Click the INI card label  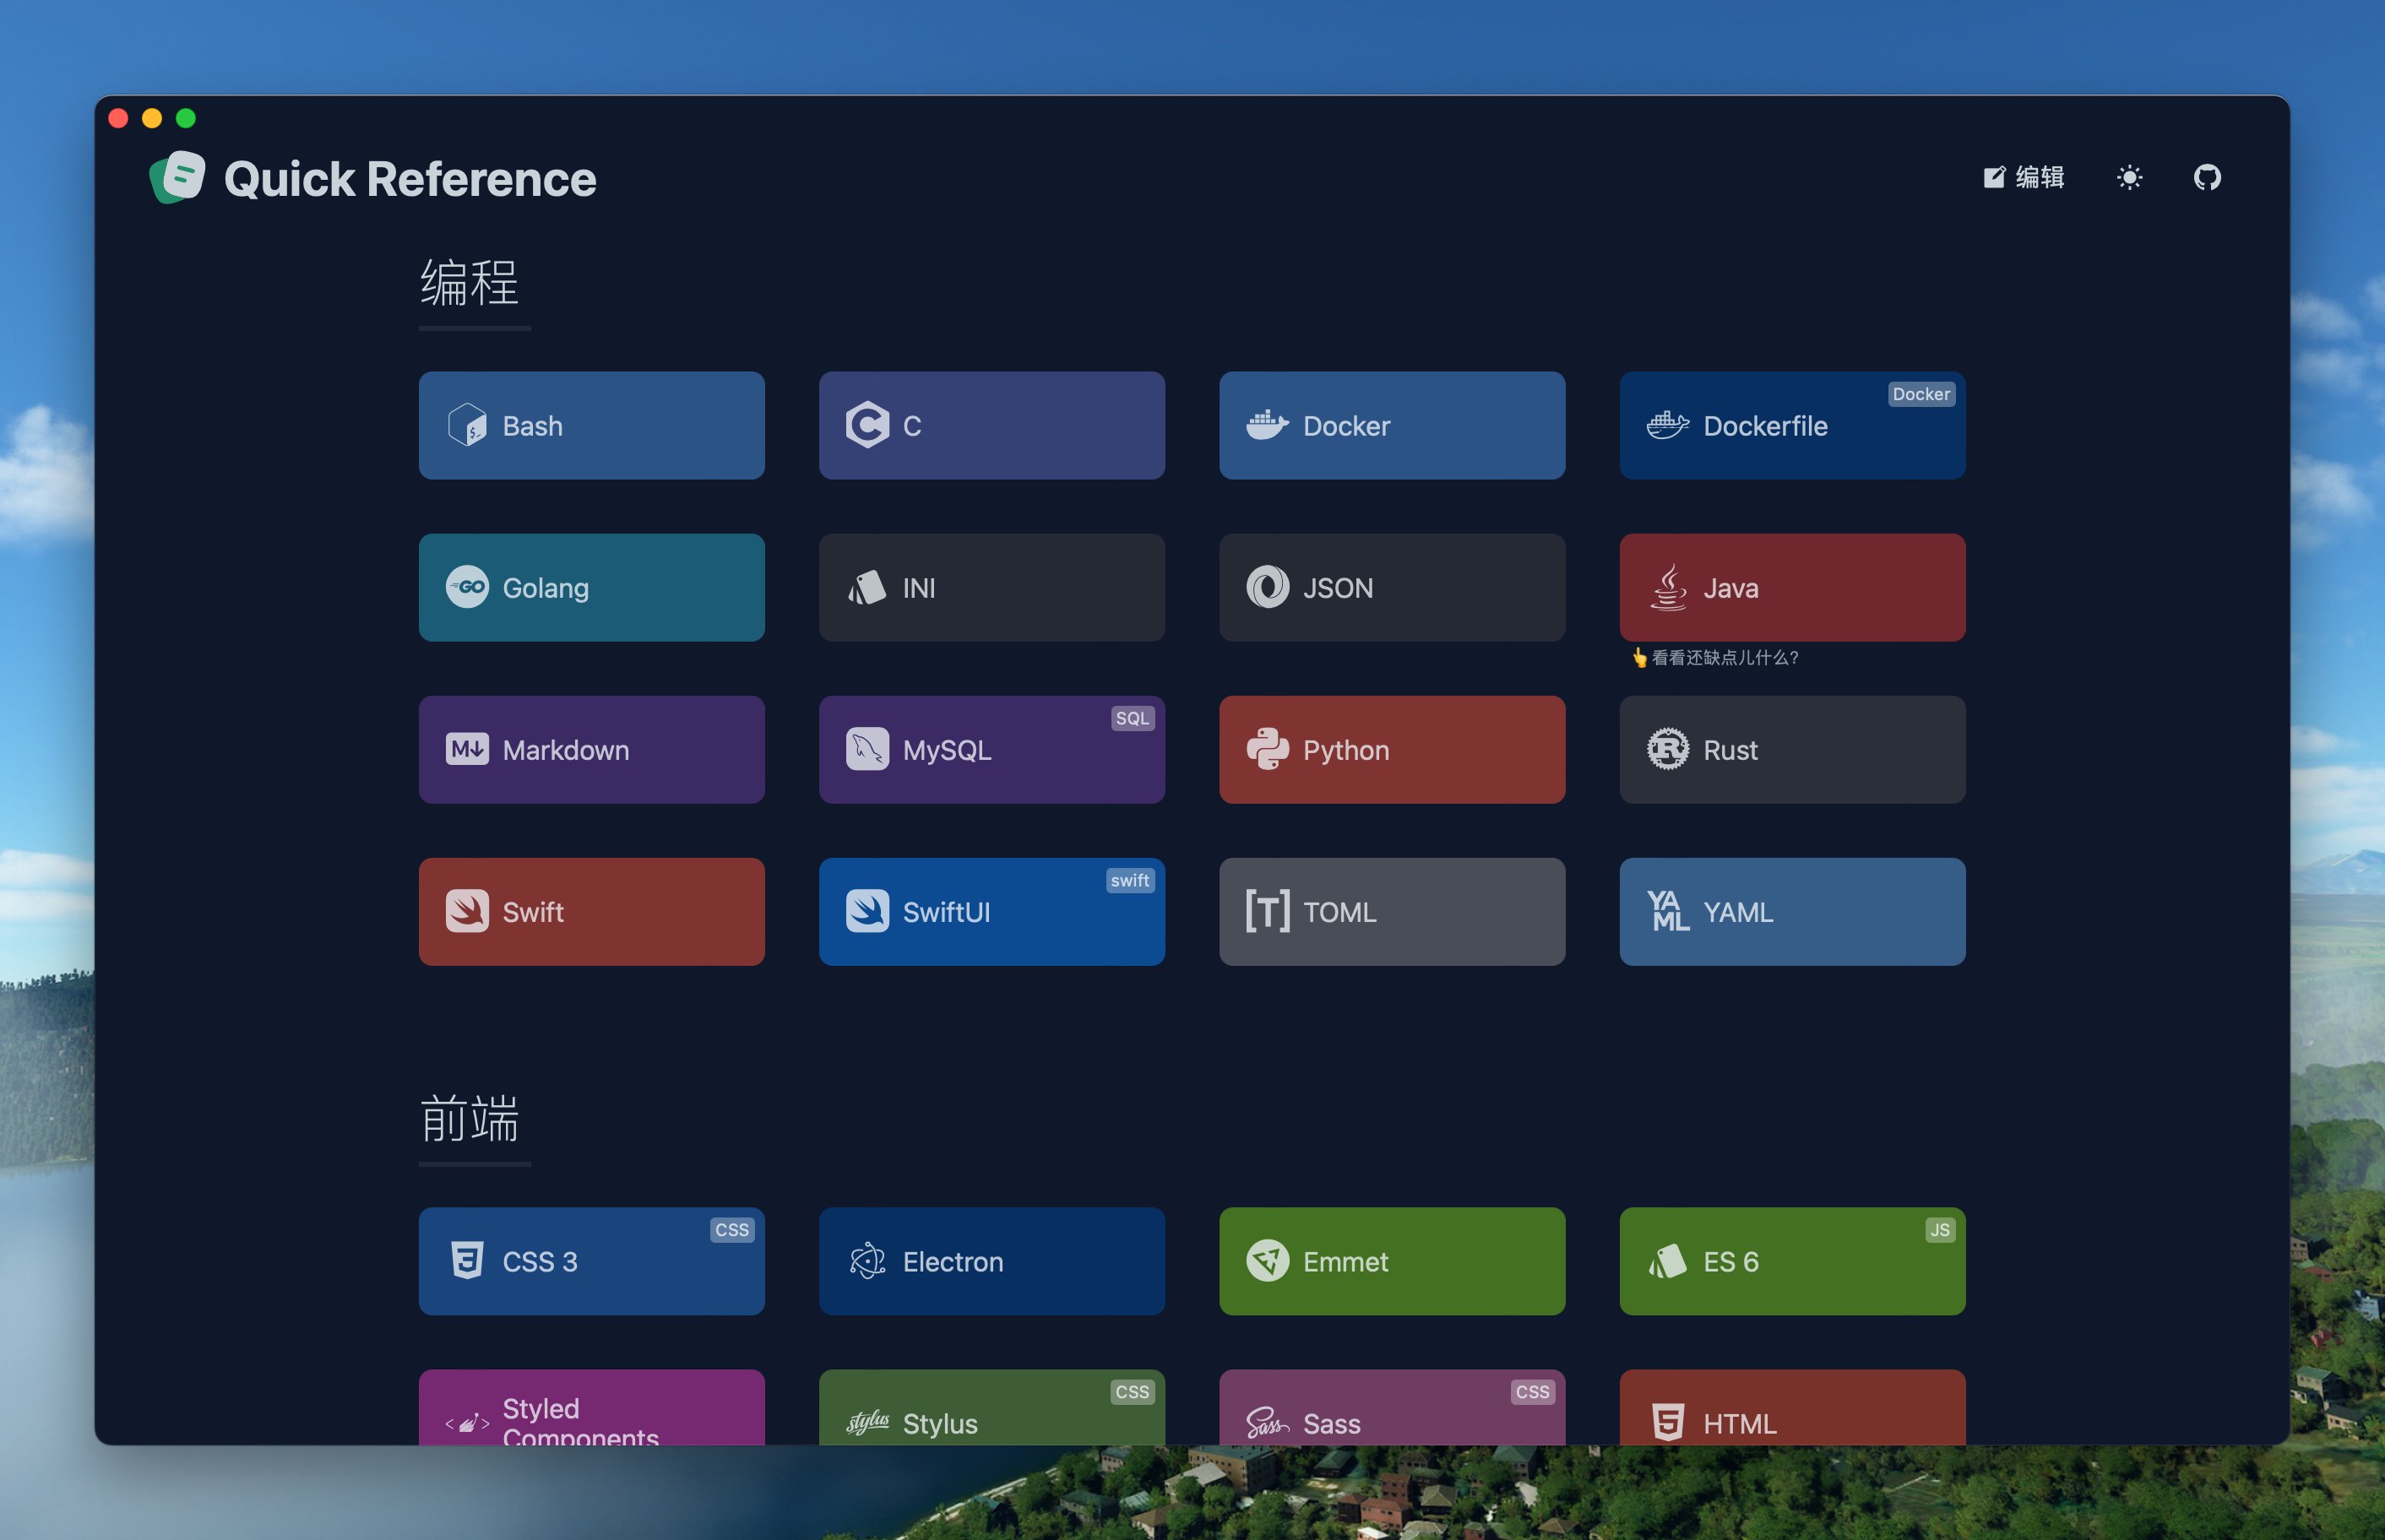pos(919,588)
